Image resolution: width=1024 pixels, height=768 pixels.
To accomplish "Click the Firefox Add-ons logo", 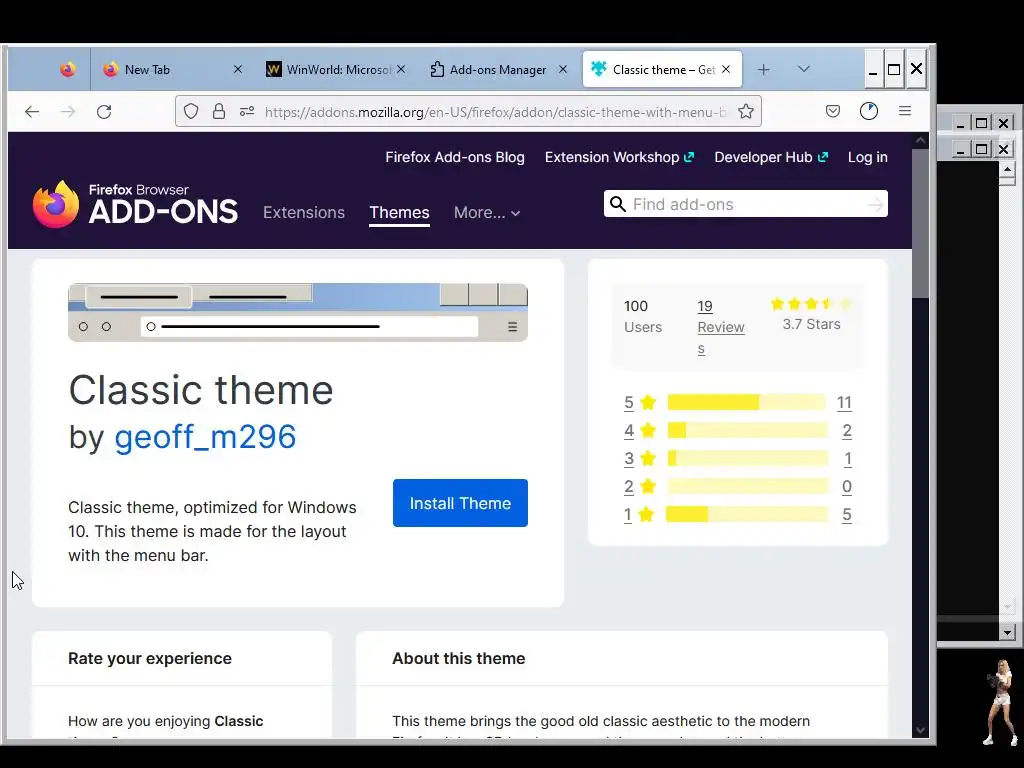I will point(135,204).
